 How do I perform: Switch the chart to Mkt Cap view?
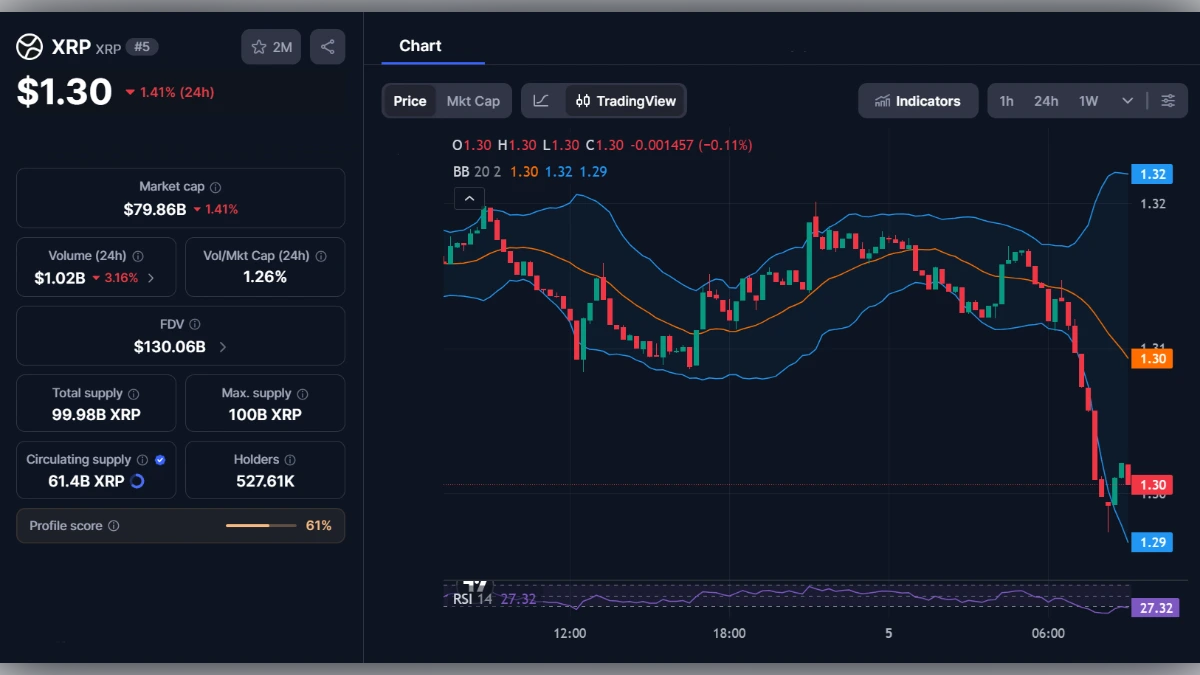474,100
